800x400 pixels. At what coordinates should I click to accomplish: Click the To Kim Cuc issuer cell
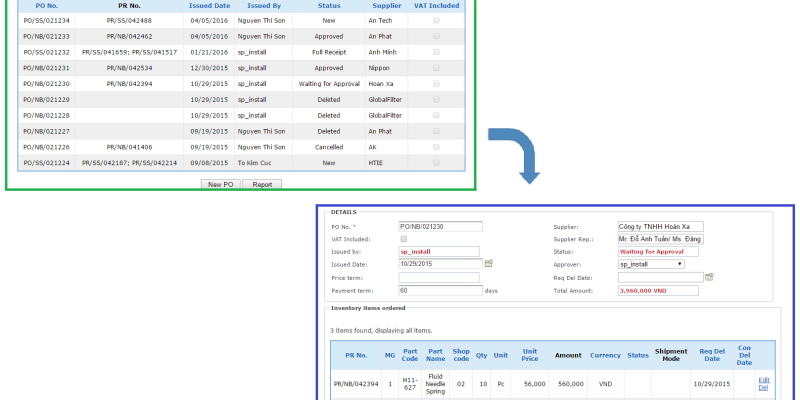pyautogui.click(x=264, y=163)
